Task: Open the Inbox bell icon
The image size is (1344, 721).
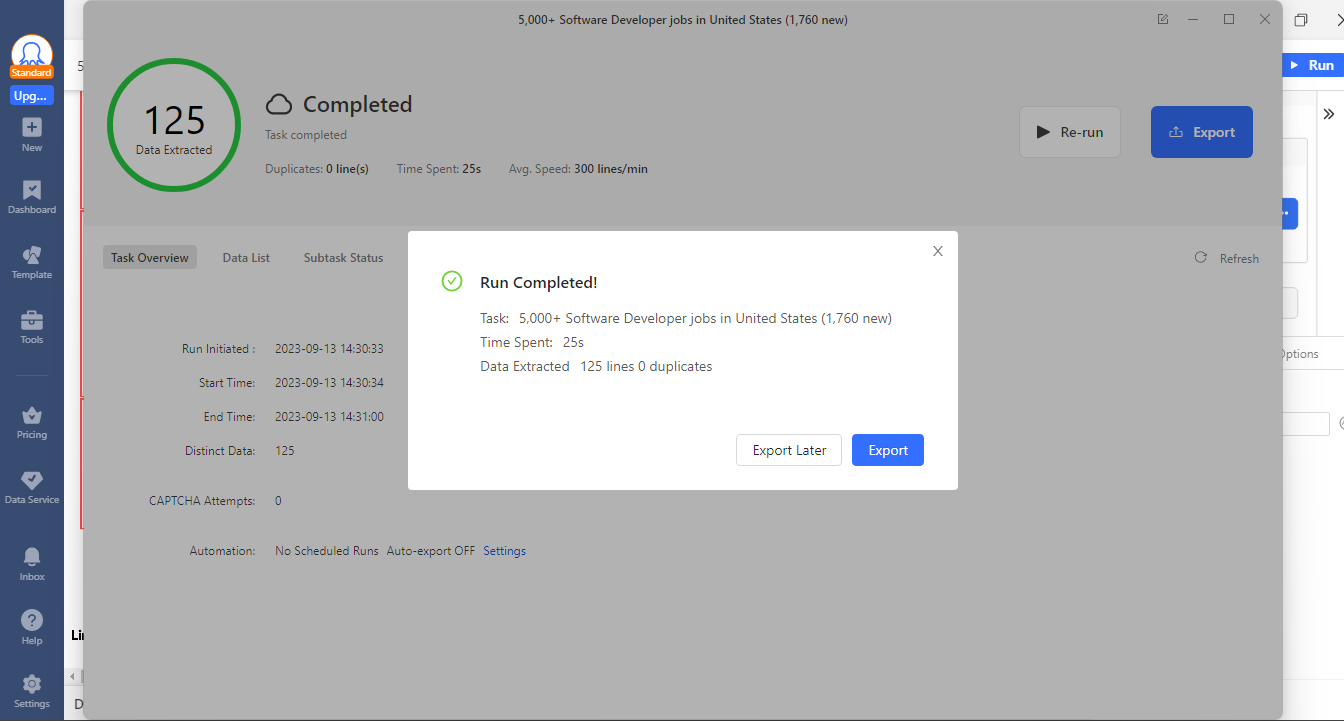Action: point(32,557)
